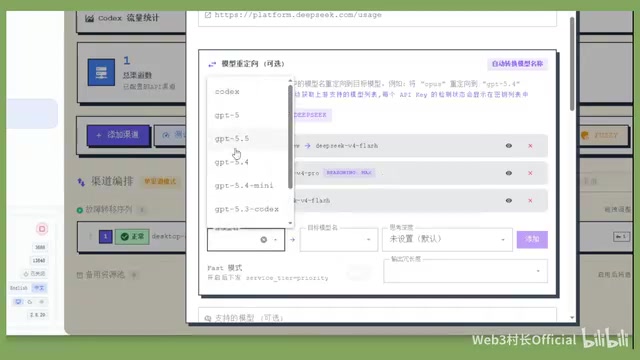Screen dimensions: 640x360
Task: Delete the v4-pro REASONING MAX mapping with red X
Action: (x=530, y=173)
